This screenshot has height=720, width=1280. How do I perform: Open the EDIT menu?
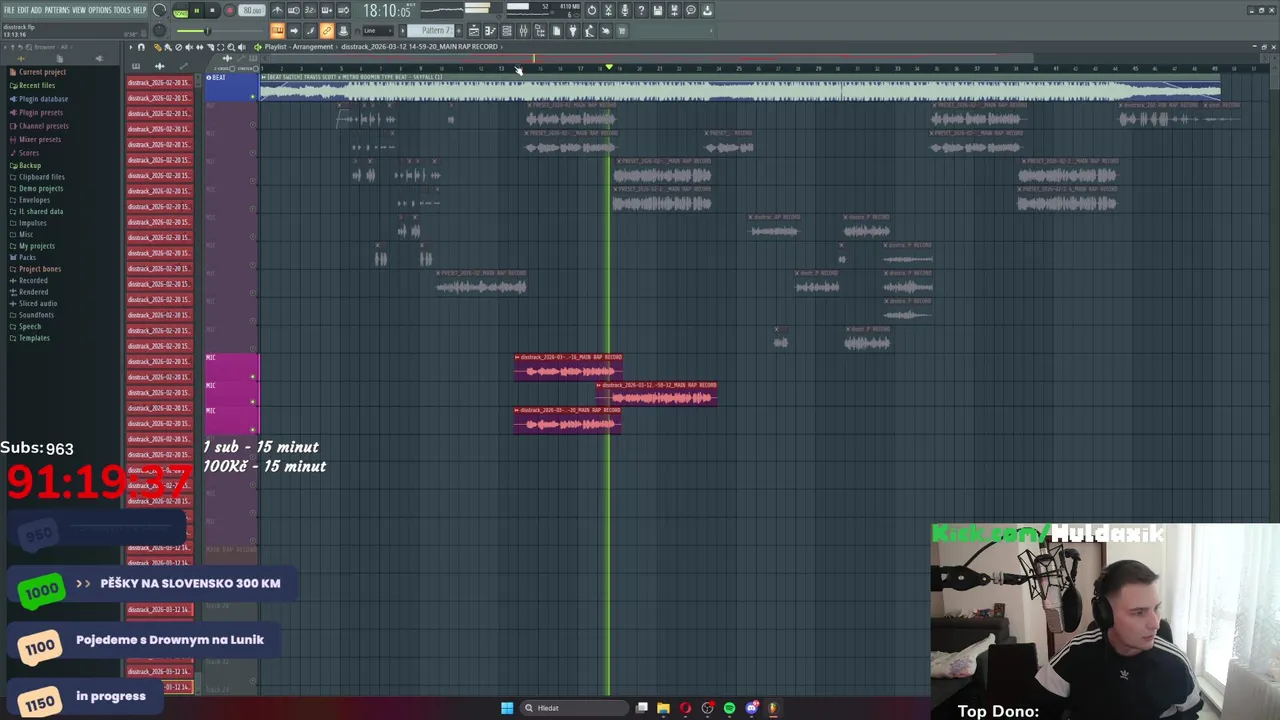[23, 10]
